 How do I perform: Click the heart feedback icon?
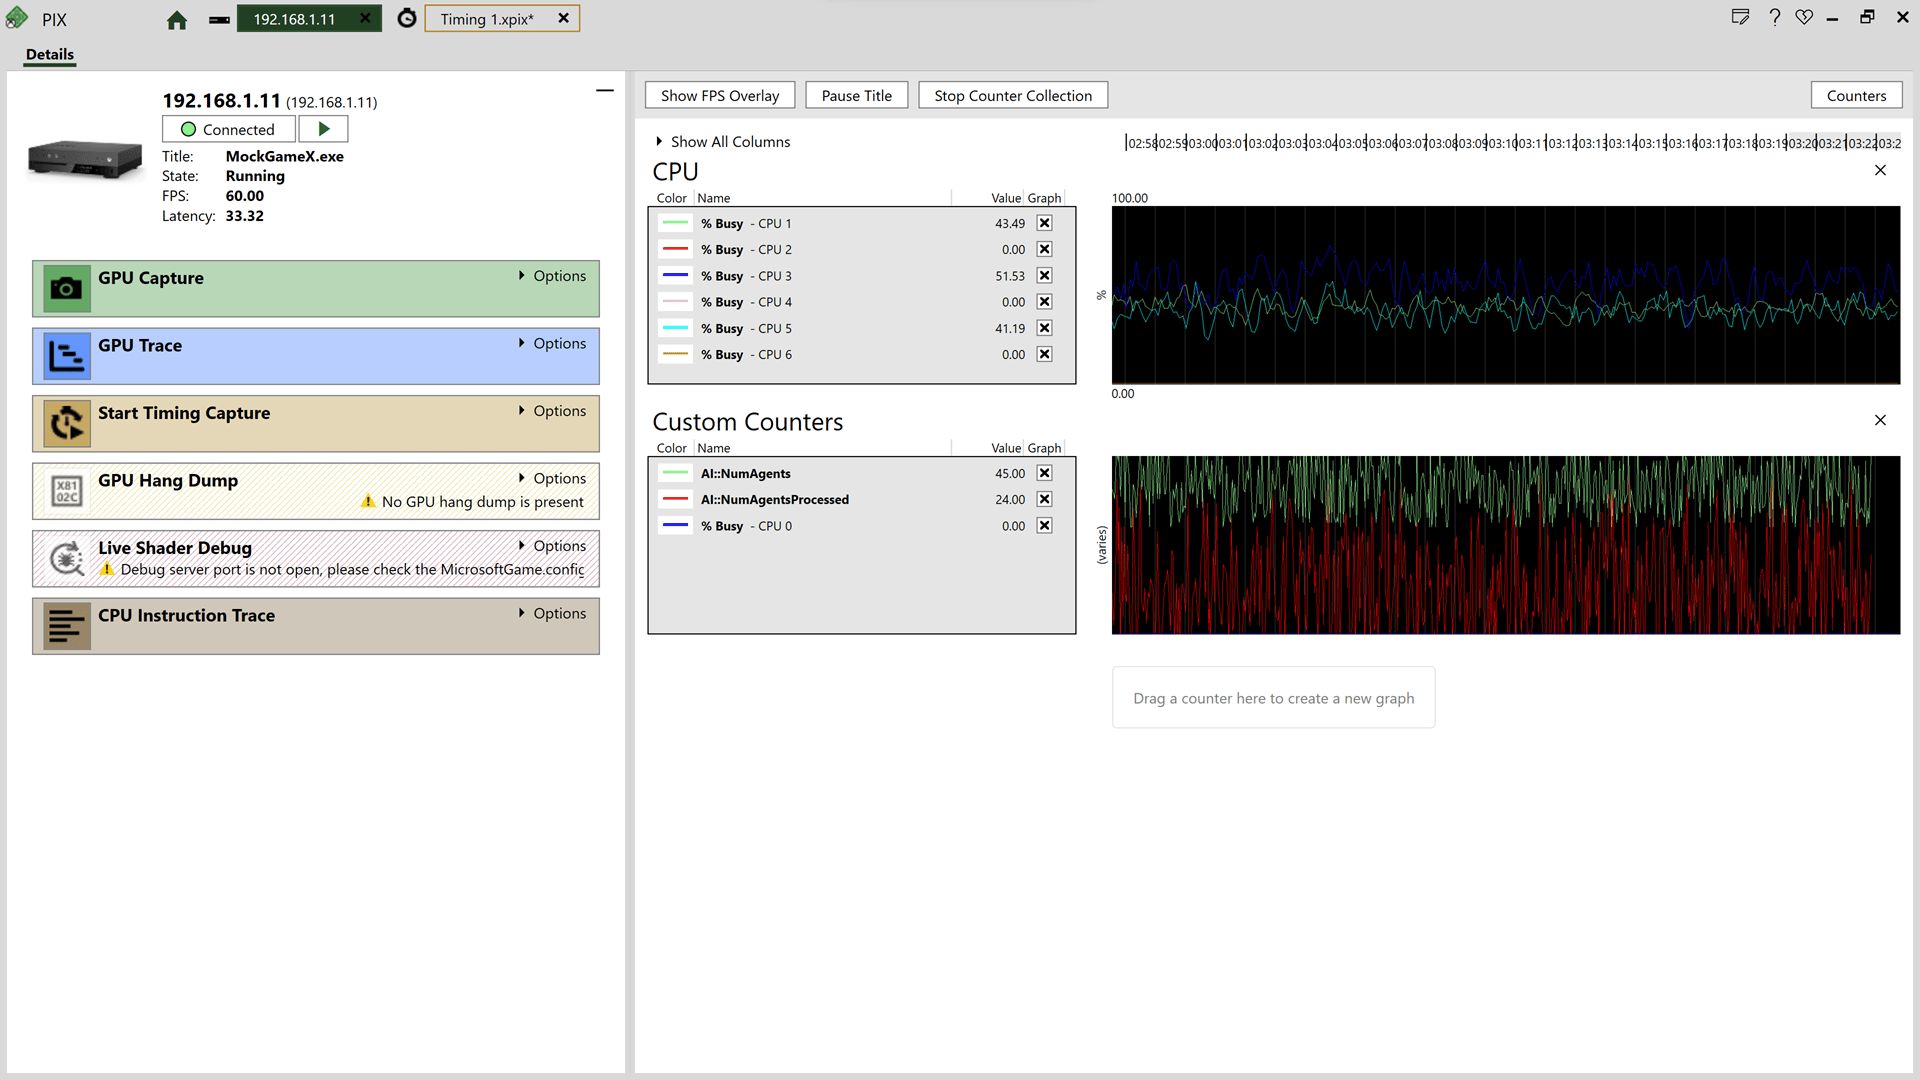[1804, 18]
